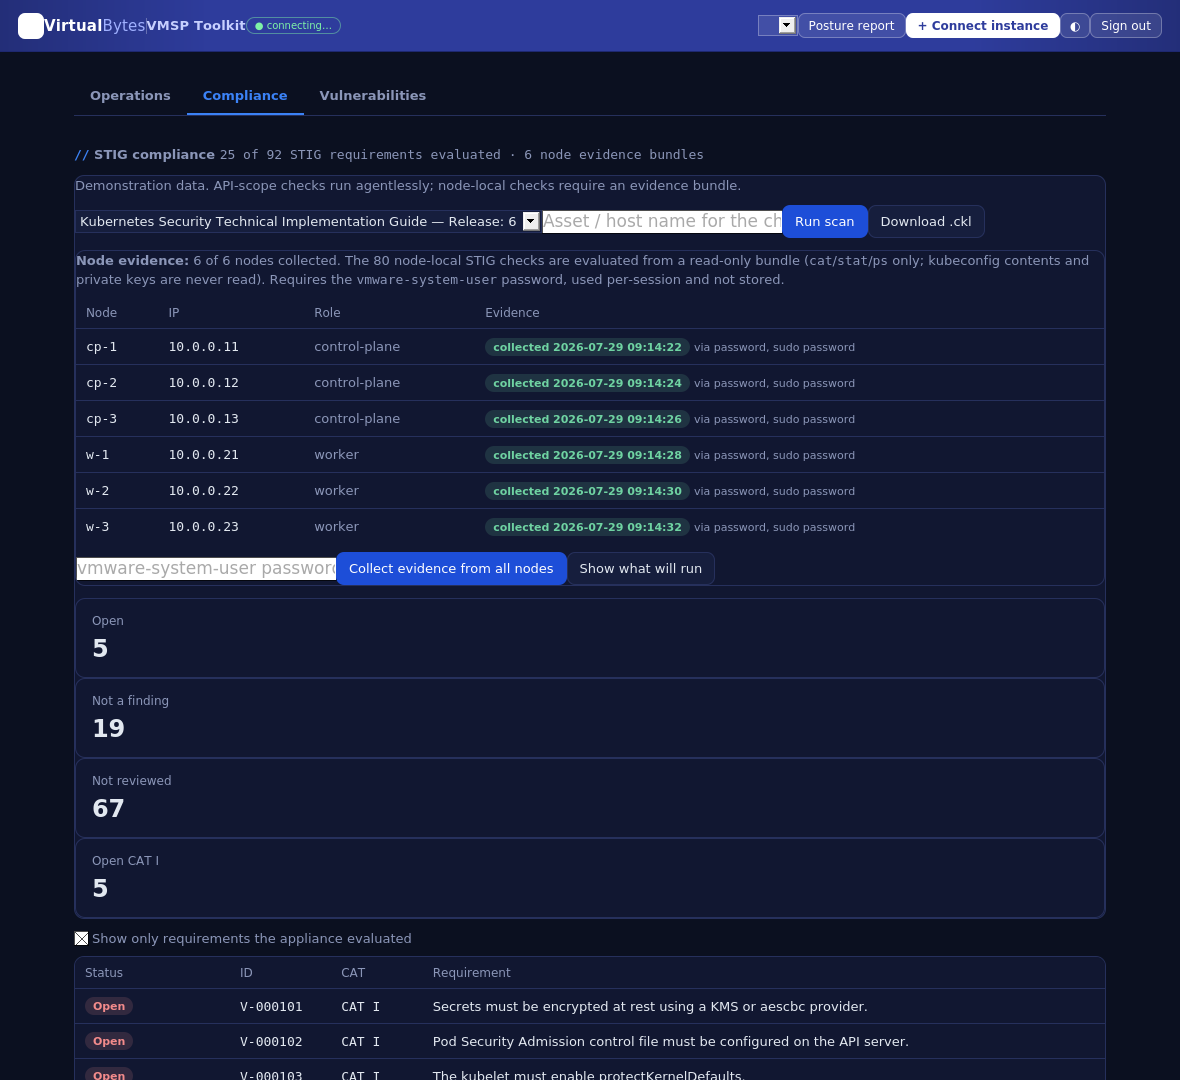Click the Open CAT I summary card
1180x1080 pixels.
pos(589,878)
